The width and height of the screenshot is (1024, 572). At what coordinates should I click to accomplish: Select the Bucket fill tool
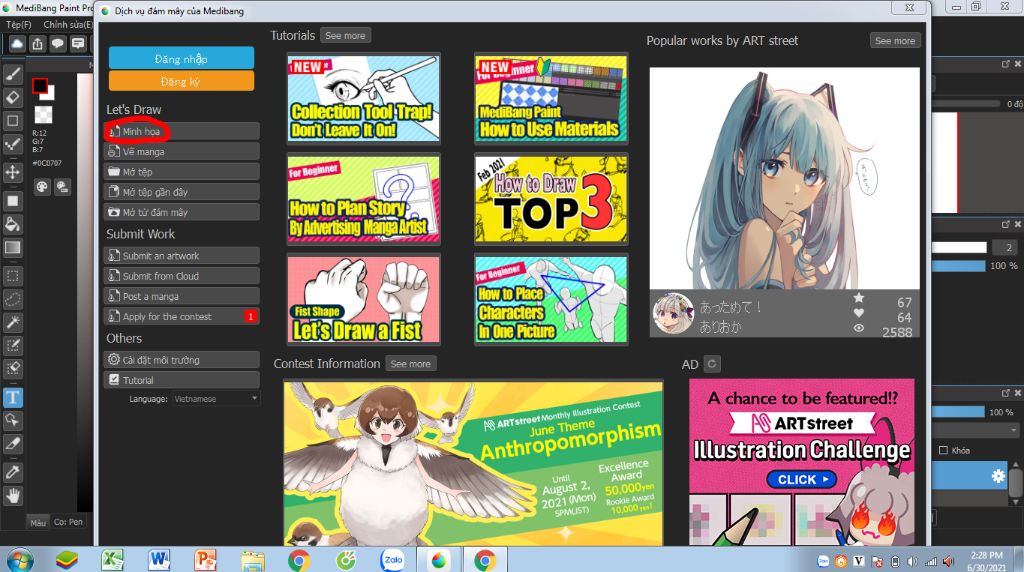12,225
